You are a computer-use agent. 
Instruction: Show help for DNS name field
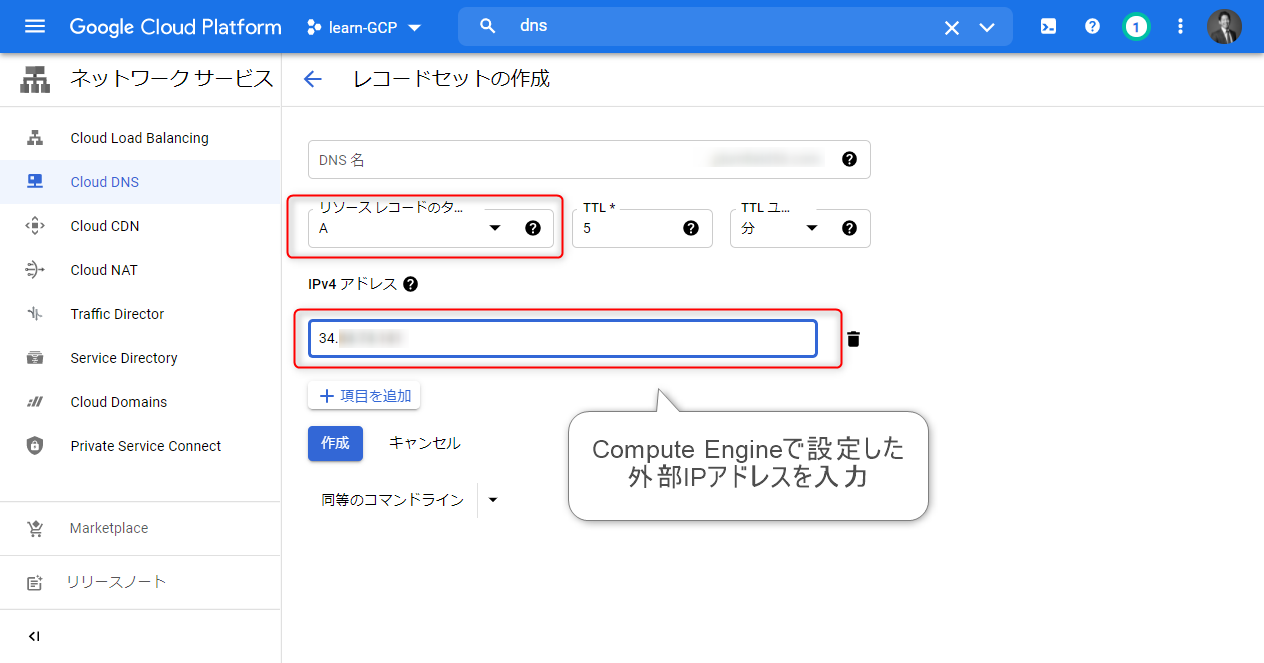click(x=849, y=159)
